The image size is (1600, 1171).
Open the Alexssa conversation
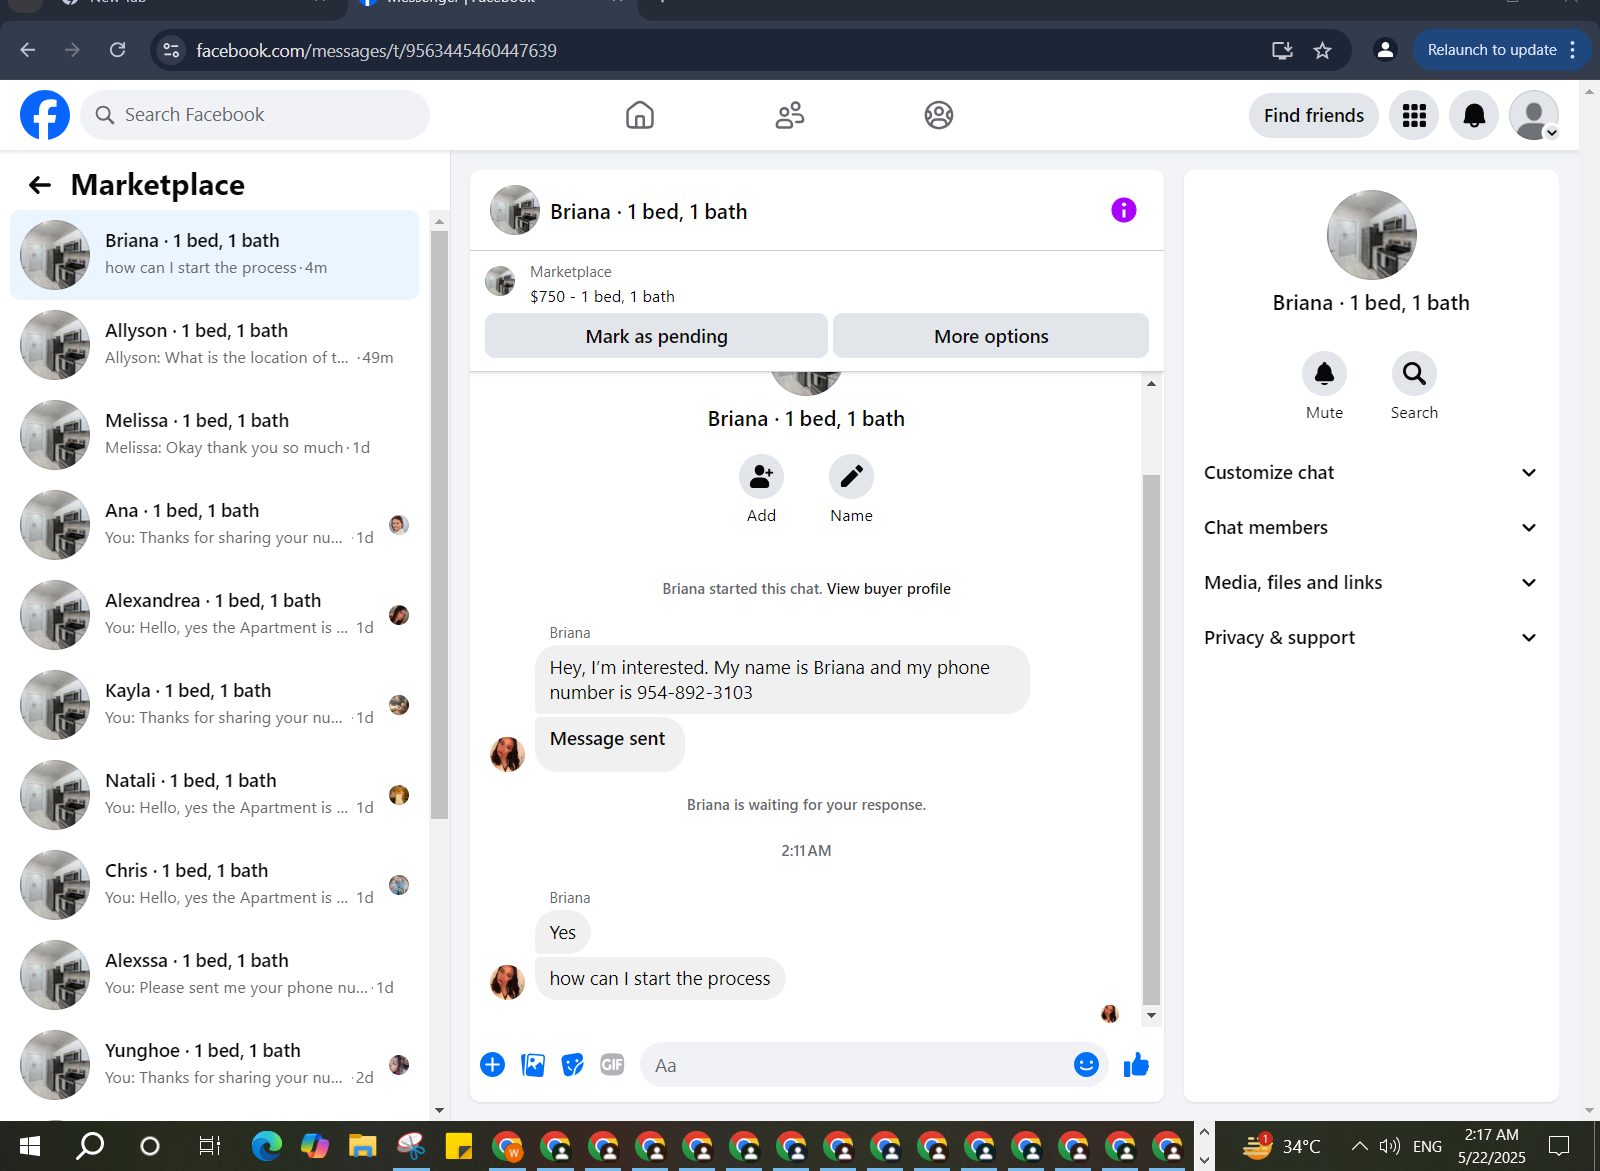(x=215, y=975)
